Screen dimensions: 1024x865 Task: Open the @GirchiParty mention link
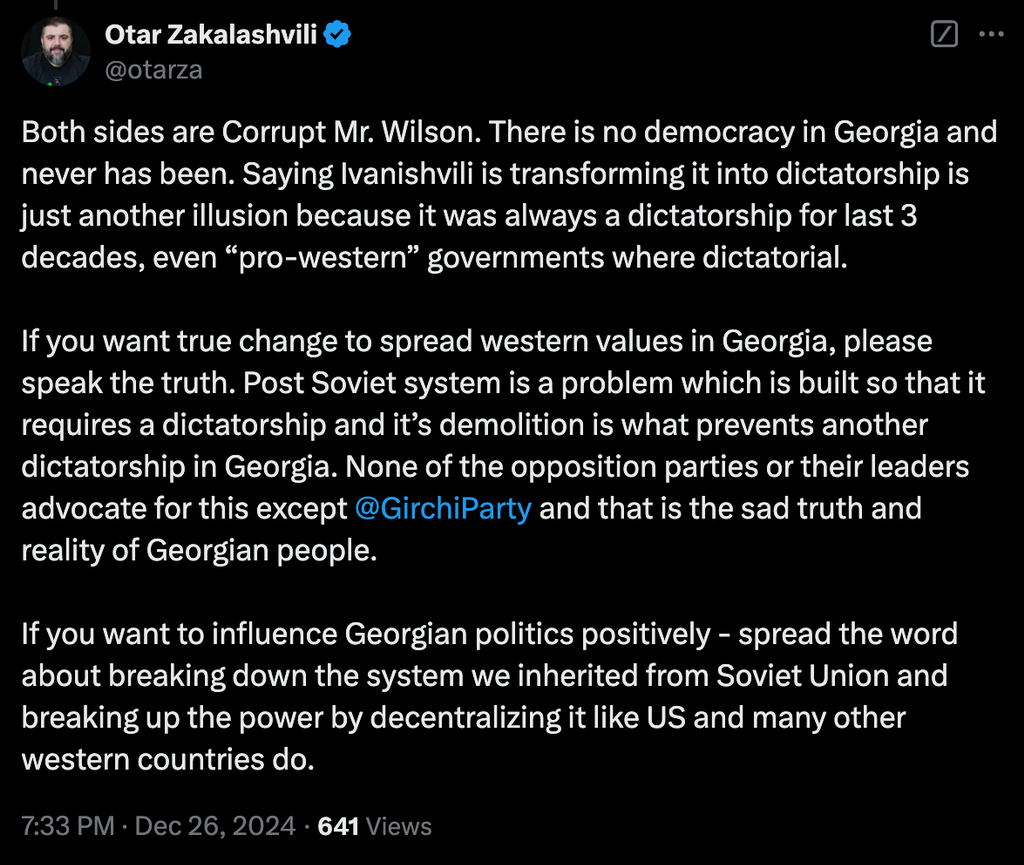pyautogui.click(x=443, y=509)
